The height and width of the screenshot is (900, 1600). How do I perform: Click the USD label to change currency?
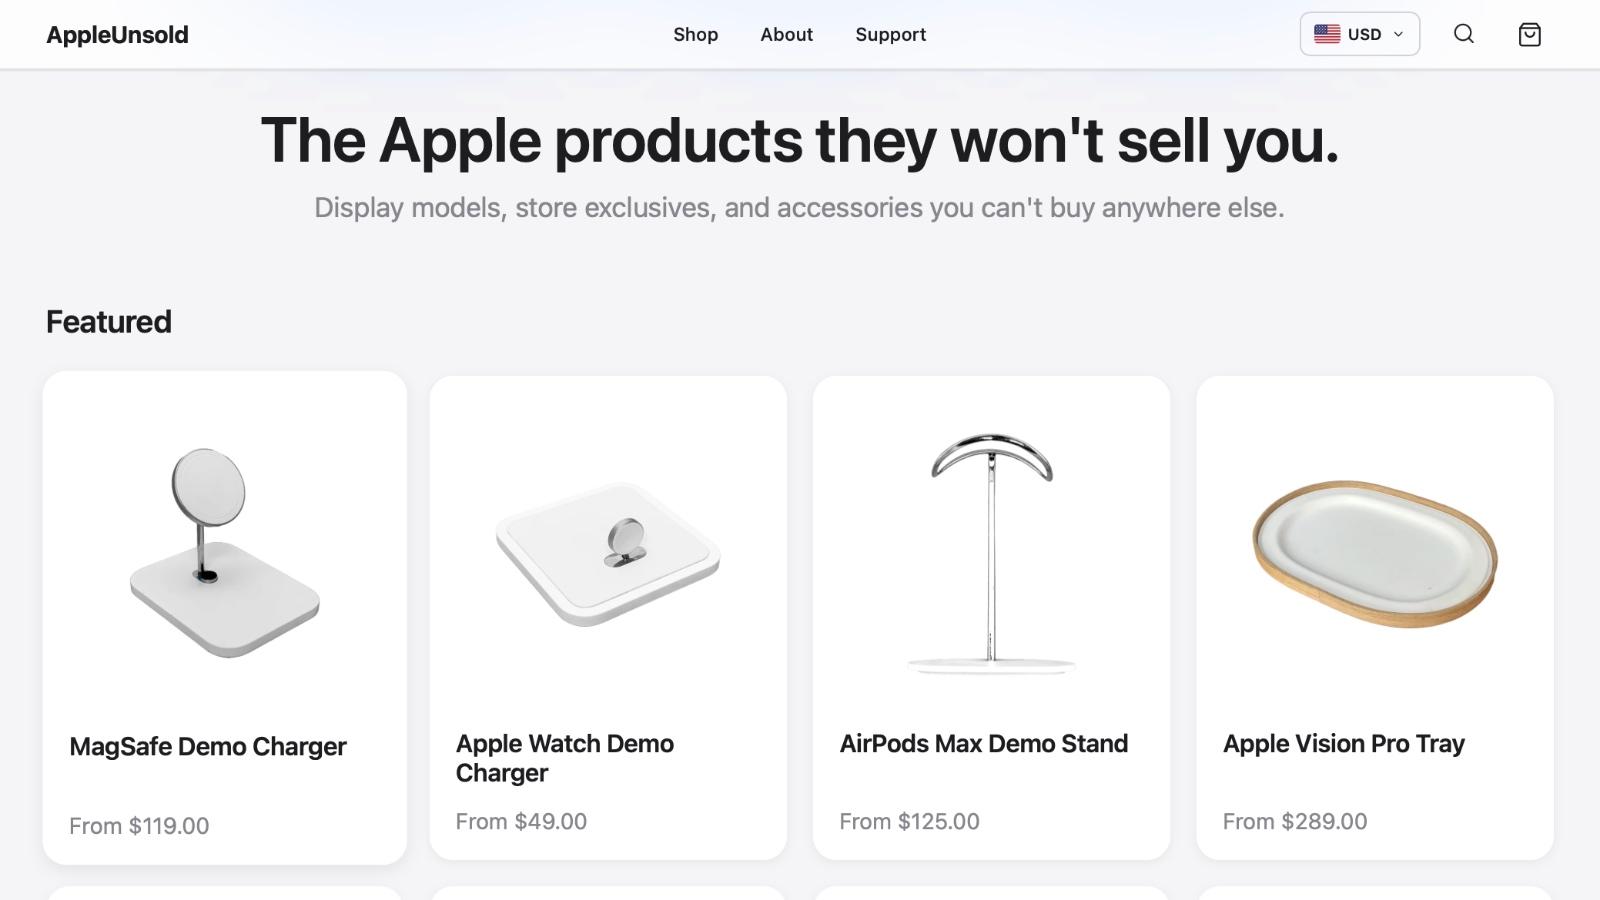(x=1364, y=33)
